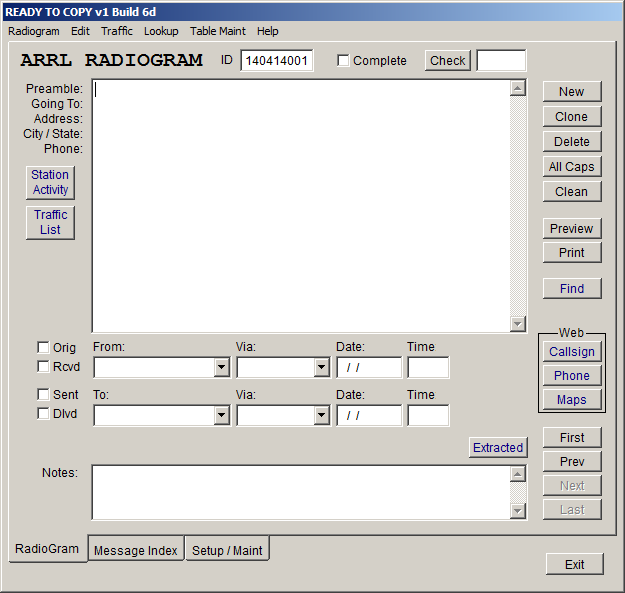Screen dimensions: 625x593
Task: Enable the Orig checkbox
Action: pos(43,347)
